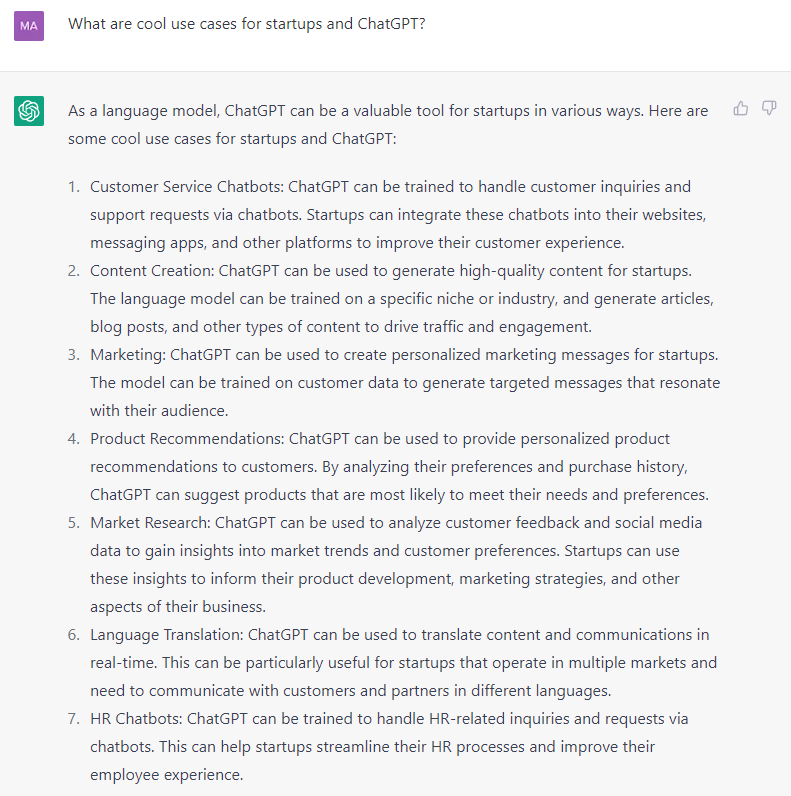Click list number 4 marker
Screen dimensions: 791x796
[73, 439]
